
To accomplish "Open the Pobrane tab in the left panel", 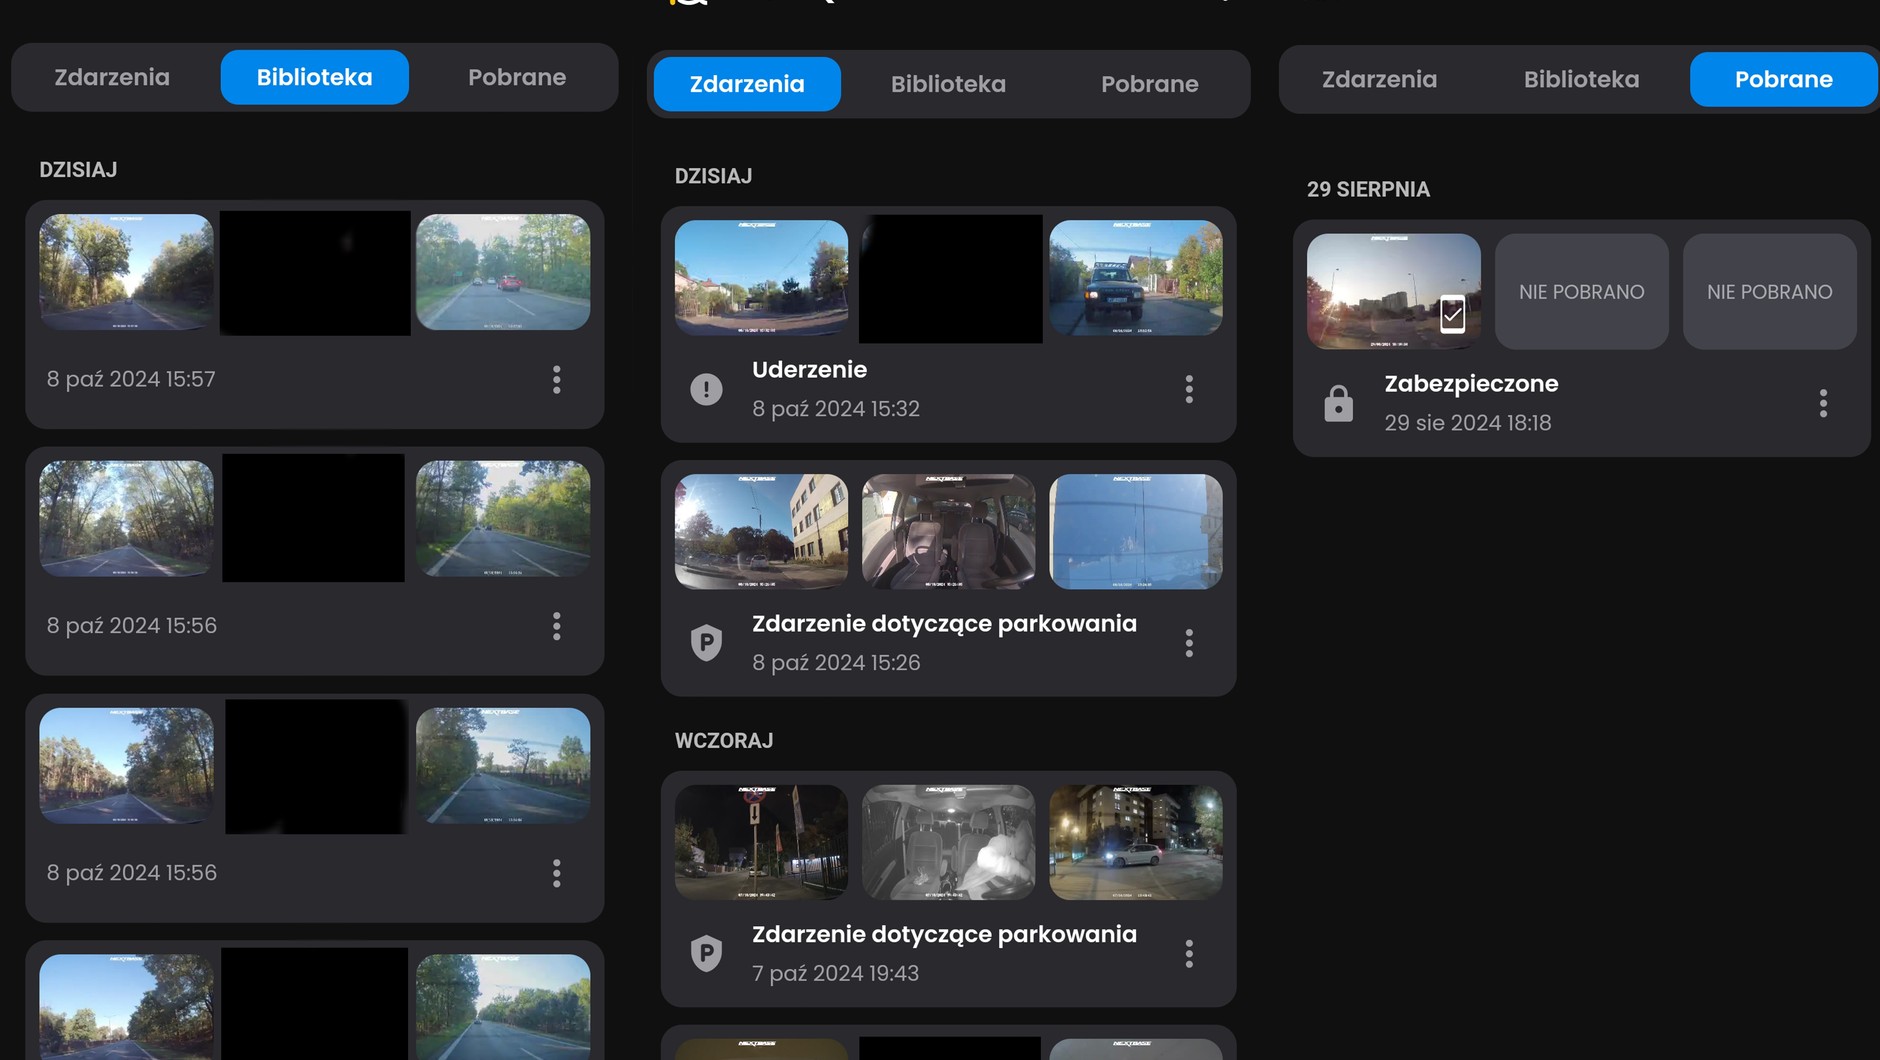I will [x=517, y=77].
